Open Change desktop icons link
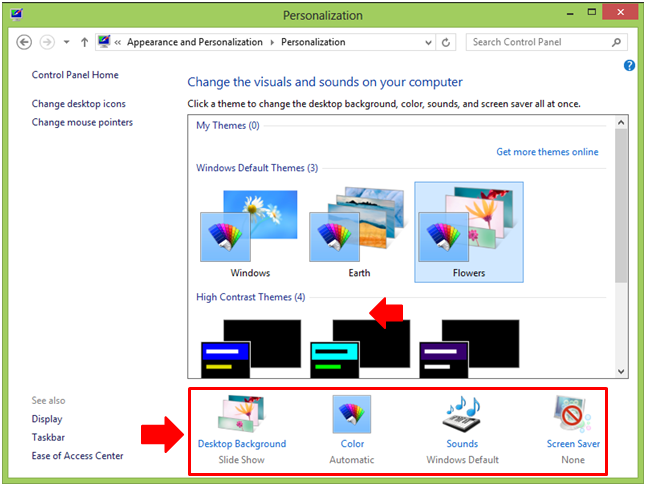Viewport: 646px width, 486px height. coord(79,104)
